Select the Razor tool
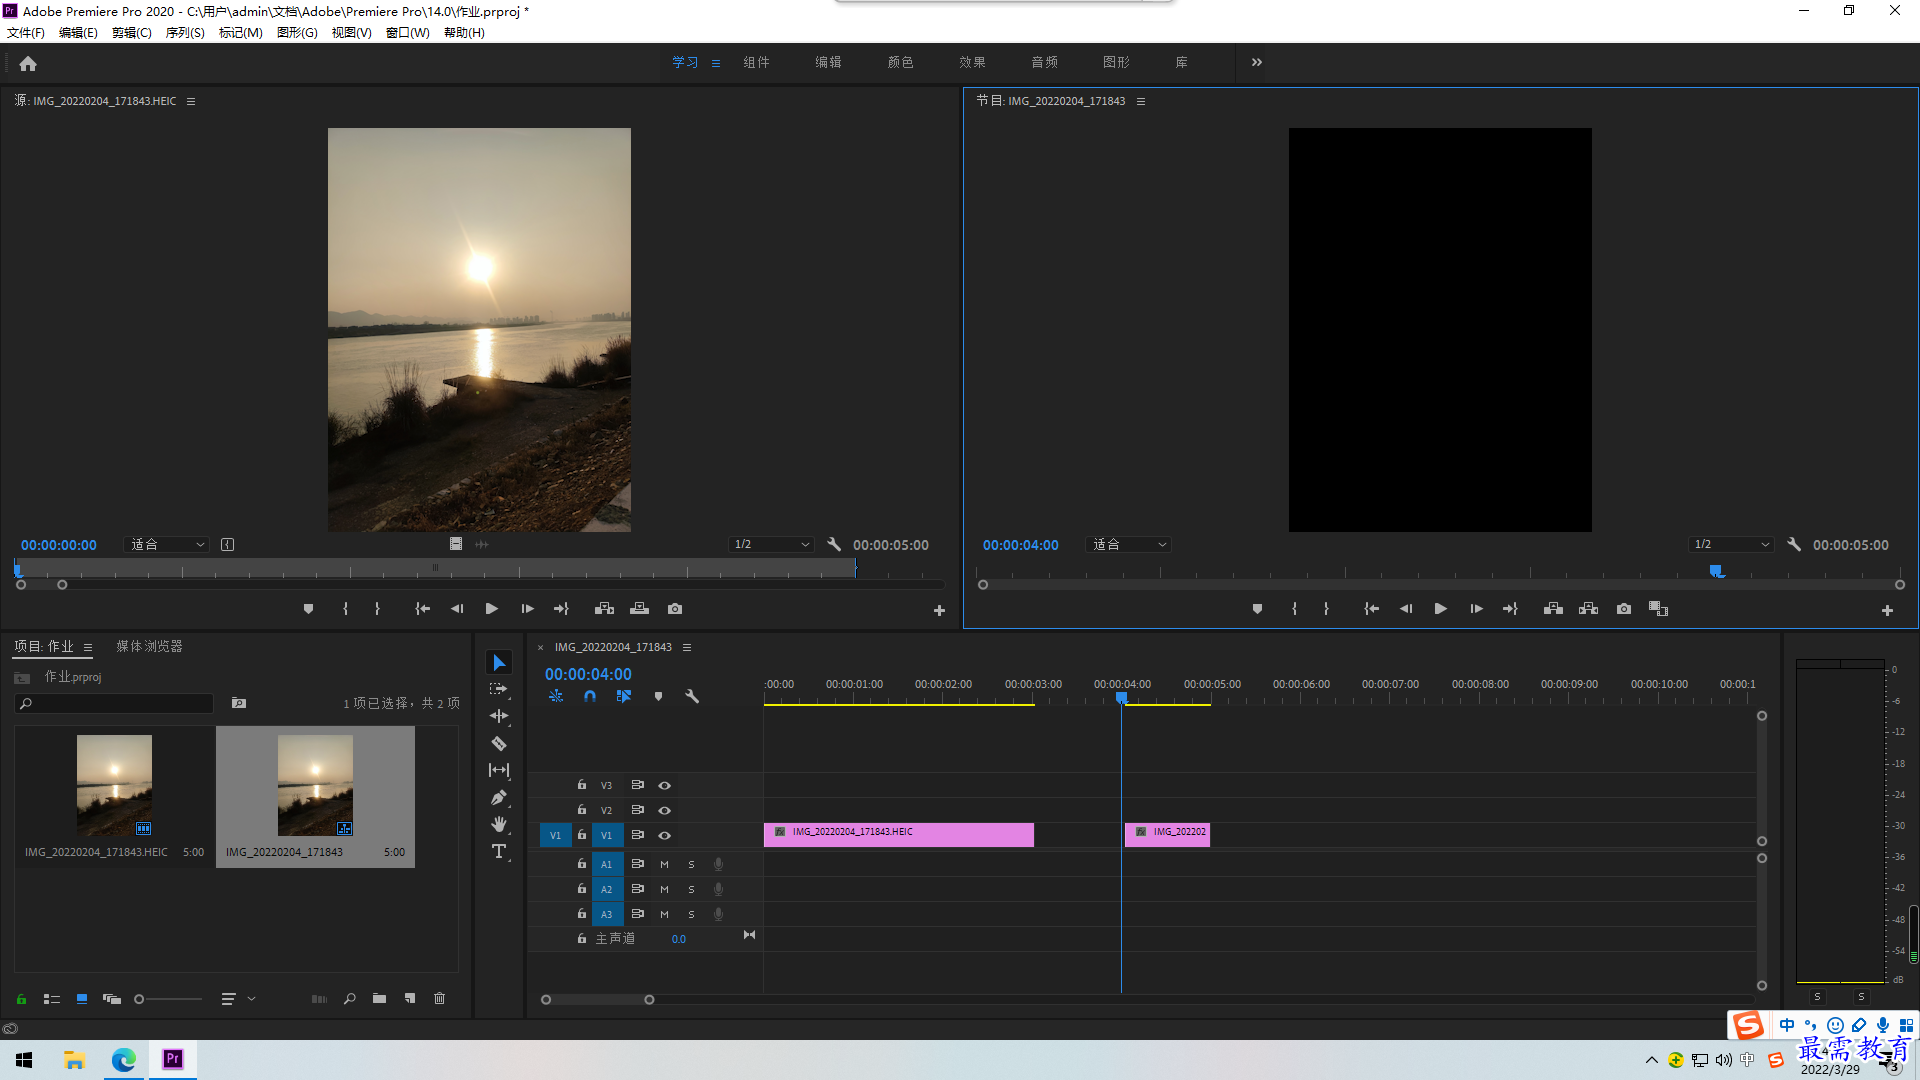The image size is (1920, 1080). 499,743
